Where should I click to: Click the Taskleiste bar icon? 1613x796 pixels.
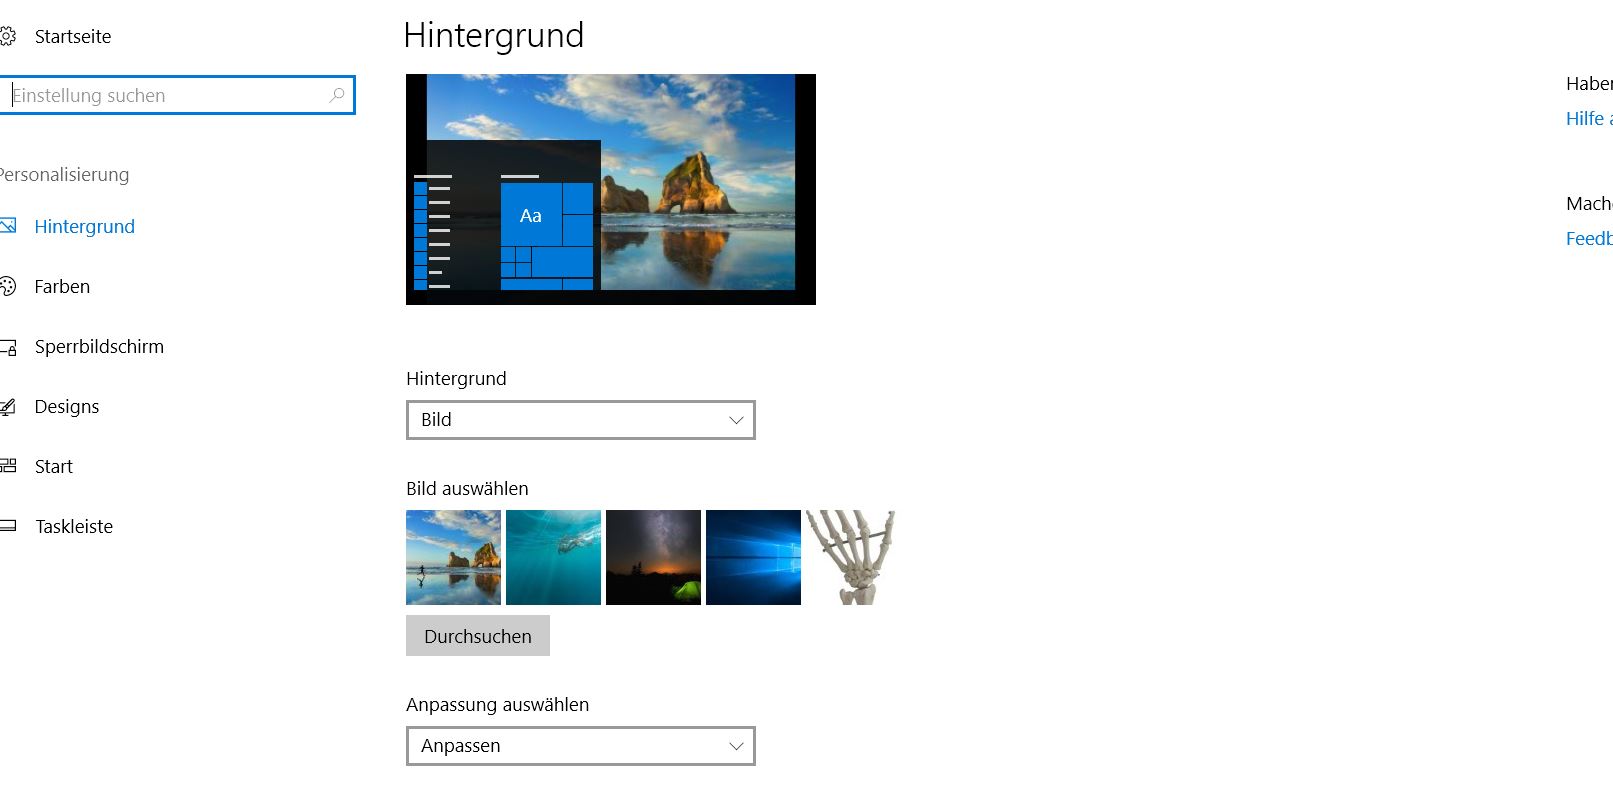pos(8,526)
